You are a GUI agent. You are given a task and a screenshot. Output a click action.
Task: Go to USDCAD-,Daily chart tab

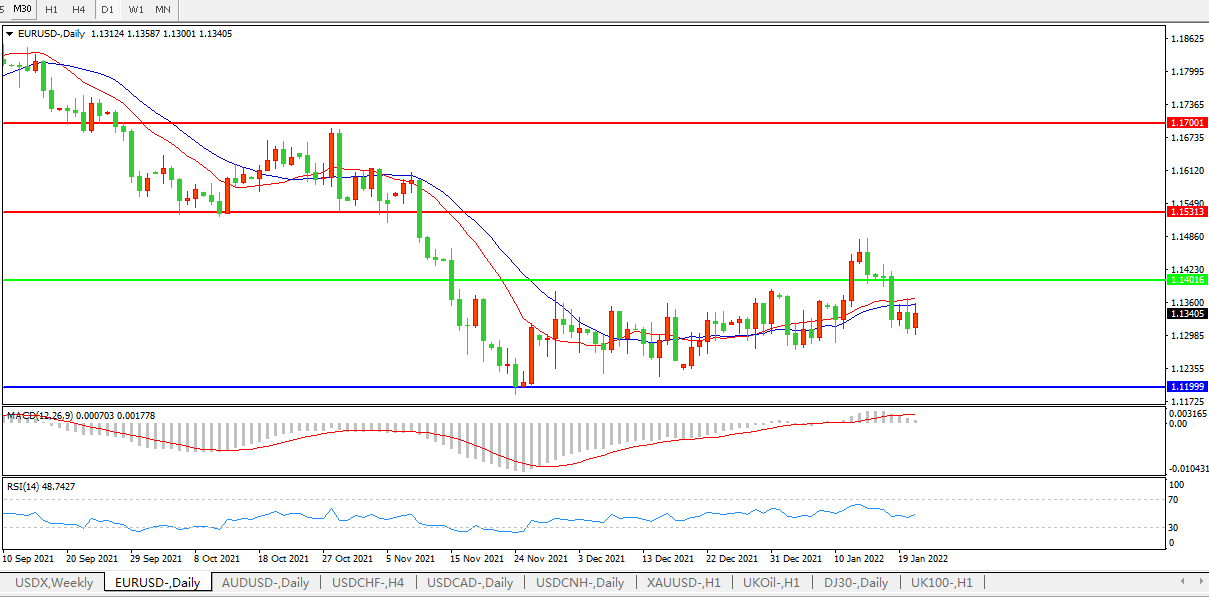[x=470, y=582]
